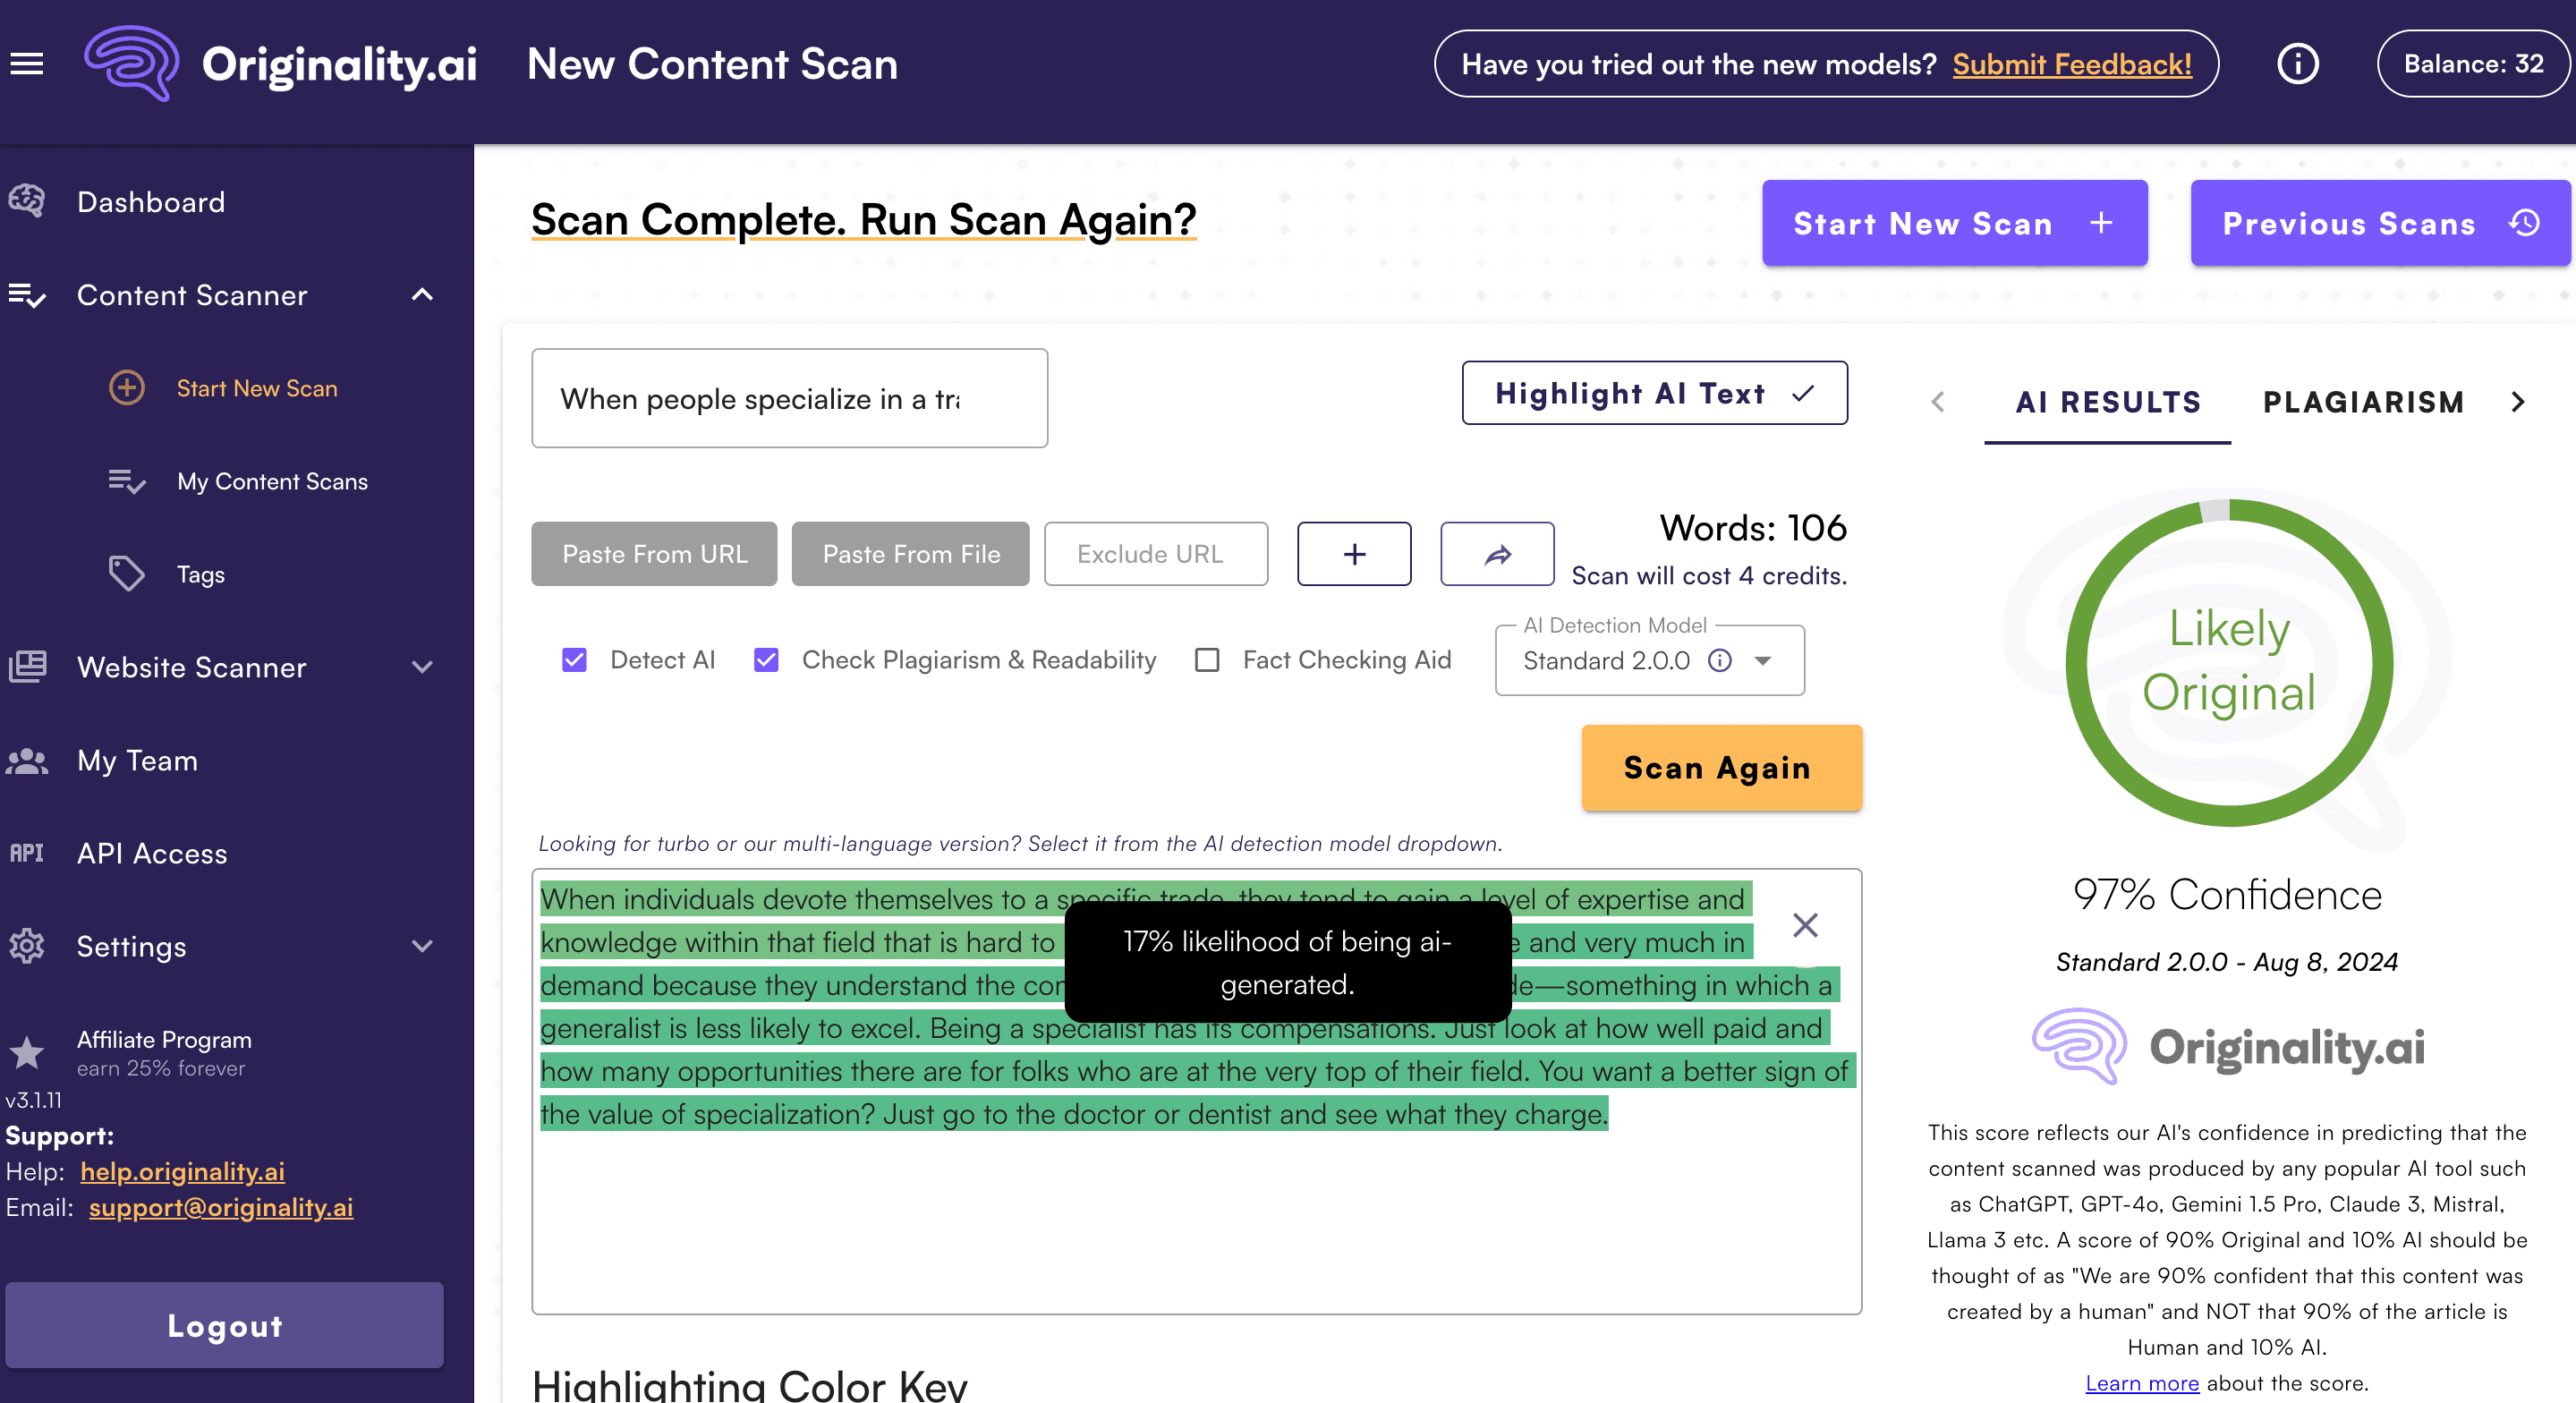Screen dimensions: 2576x1403
Task: Click the Tags icon in sidebar
Action: coord(126,574)
